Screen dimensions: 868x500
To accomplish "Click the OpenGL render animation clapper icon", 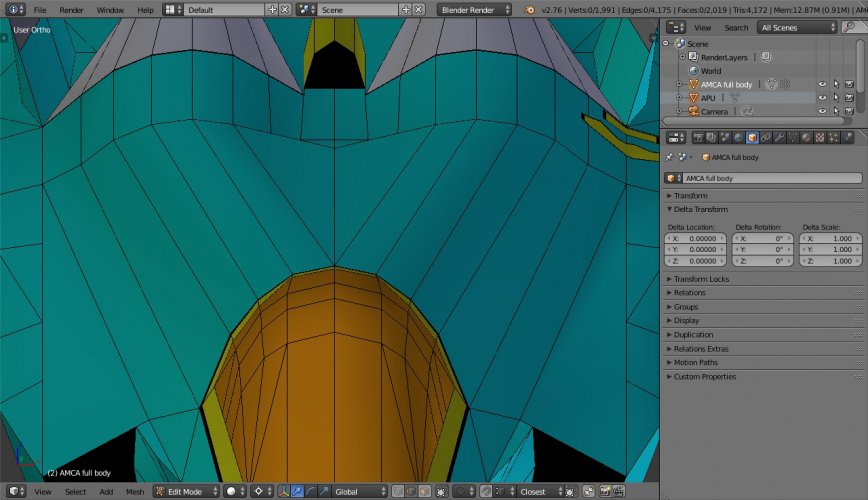I will 618,492.
